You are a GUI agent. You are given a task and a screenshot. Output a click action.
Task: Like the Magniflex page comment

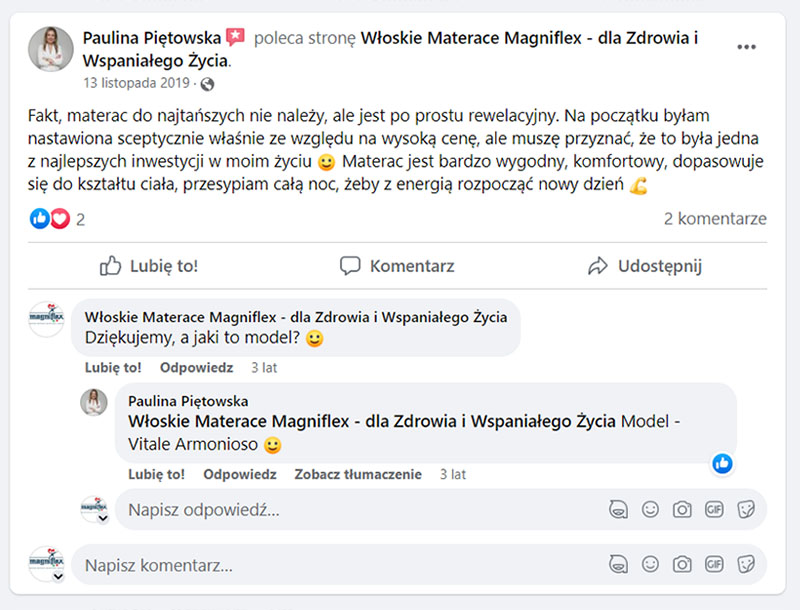(x=113, y=367)
